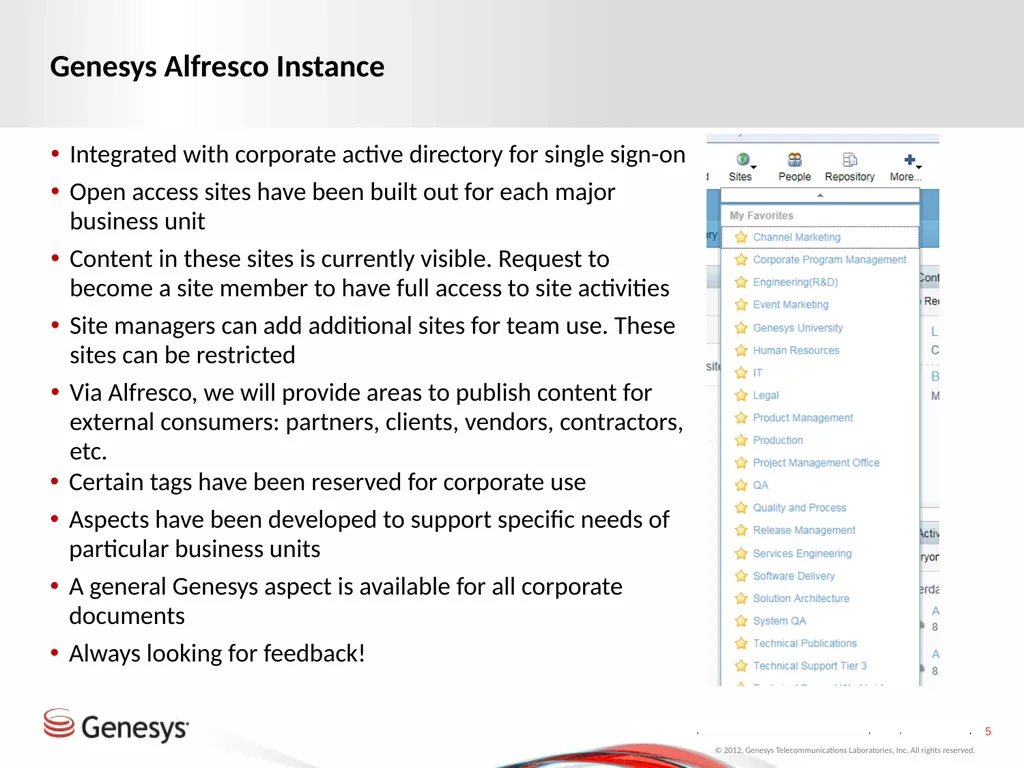Click star icon beside Technical Publications
The image size is (1024, 768).
tap(741, 643)
